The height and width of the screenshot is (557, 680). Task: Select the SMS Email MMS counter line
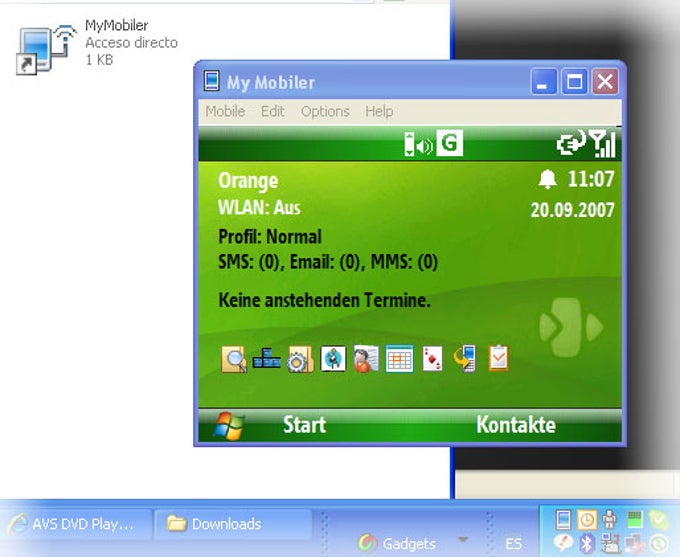pos(328,262)
